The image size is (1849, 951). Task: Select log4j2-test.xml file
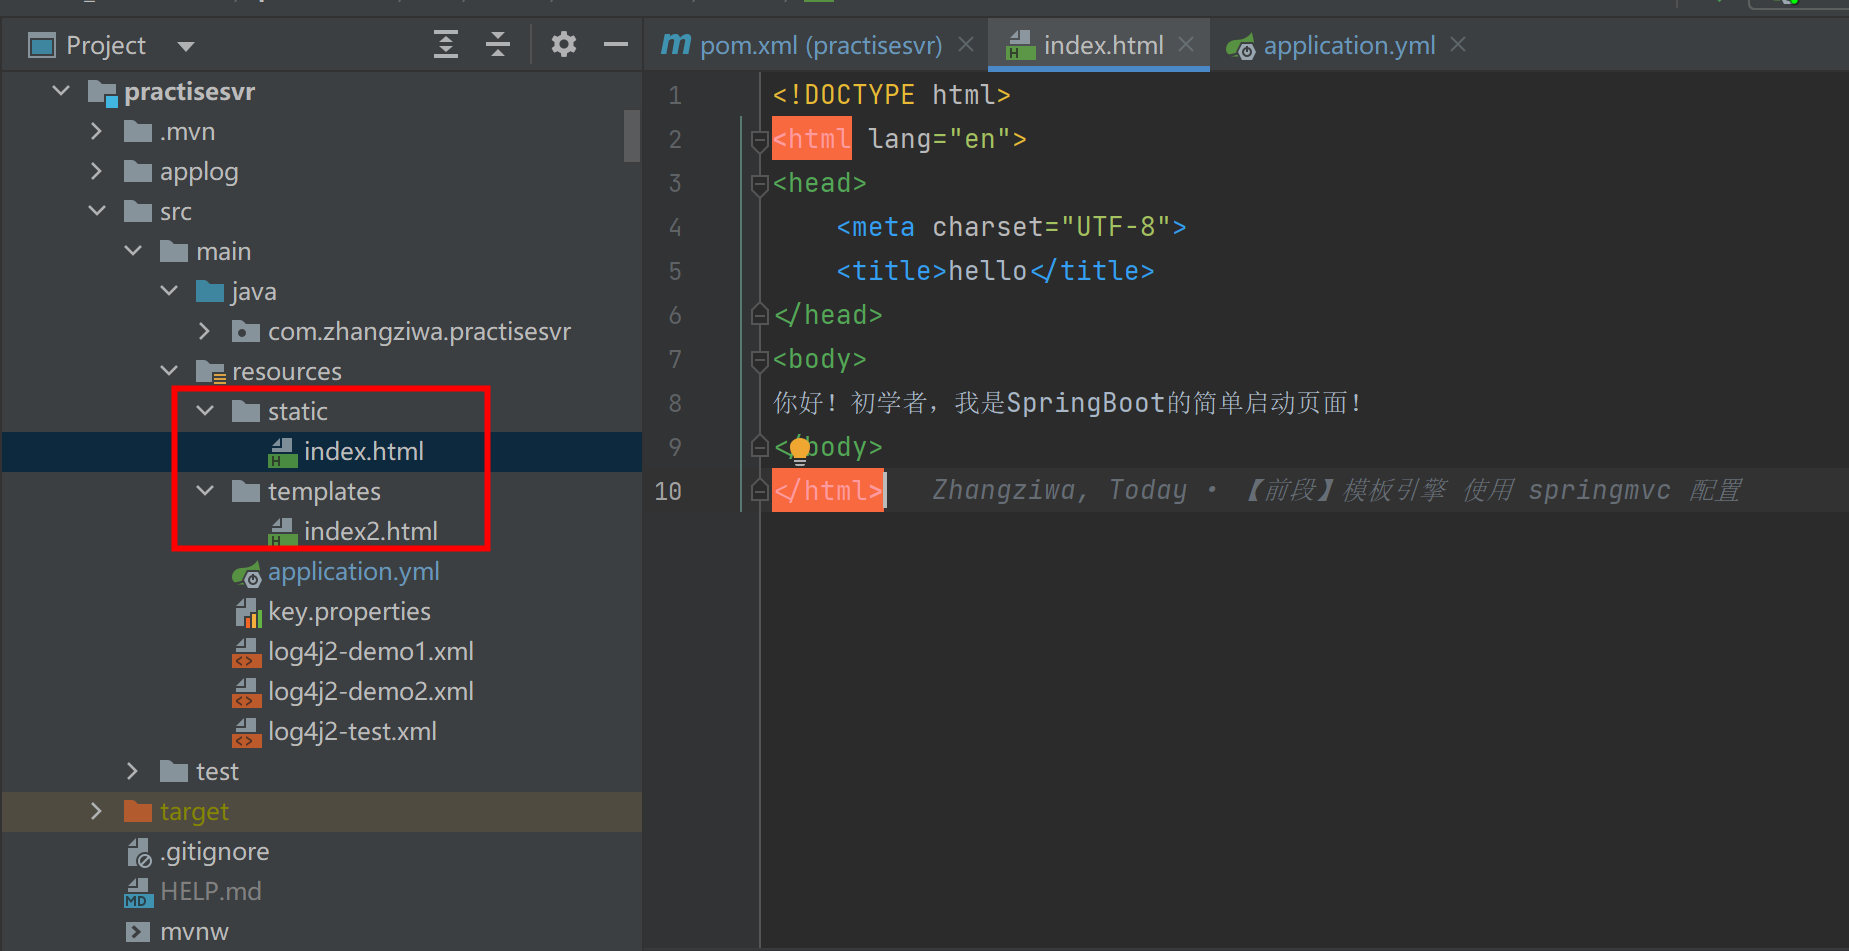352,732
